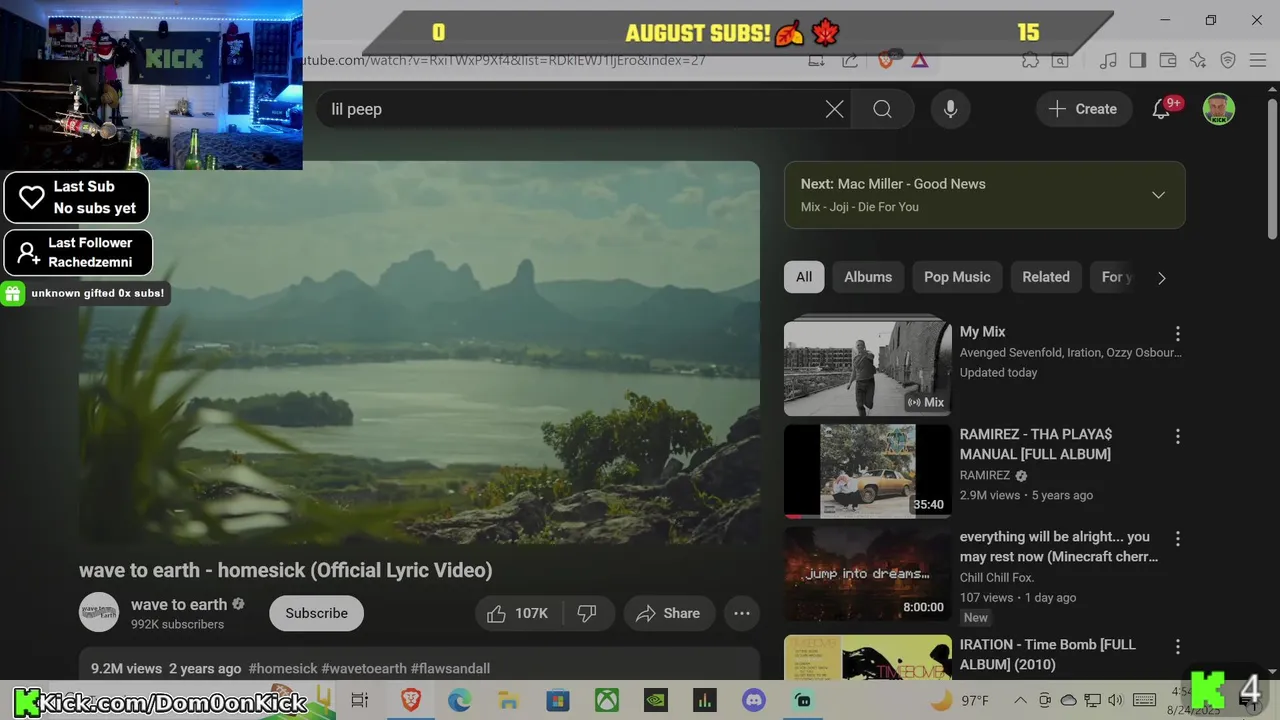Click the Brave Shields lion icon
The width and height of the screenshot is (1280, 720).
coord(885,60)
